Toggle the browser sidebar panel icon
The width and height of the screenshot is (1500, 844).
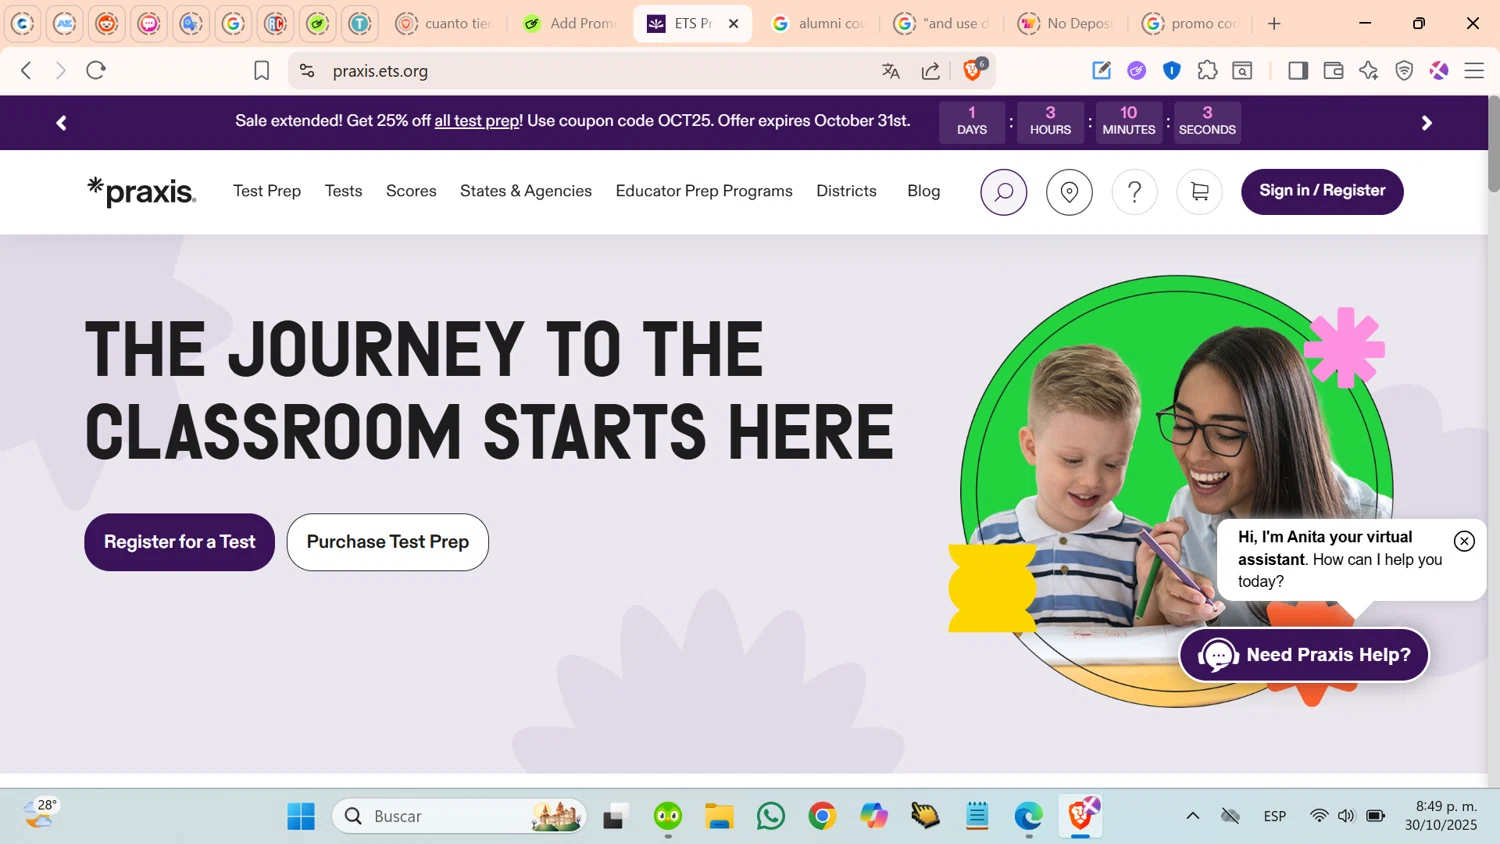[1298, 70]
